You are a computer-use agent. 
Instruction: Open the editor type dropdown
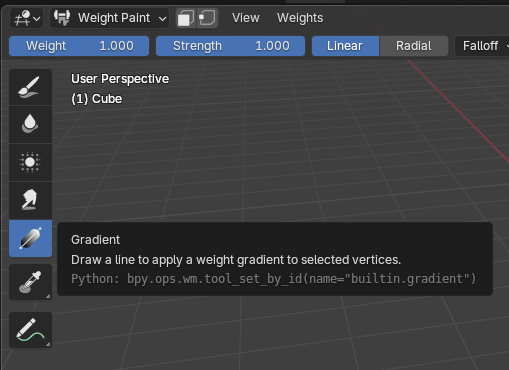[27, 18]
